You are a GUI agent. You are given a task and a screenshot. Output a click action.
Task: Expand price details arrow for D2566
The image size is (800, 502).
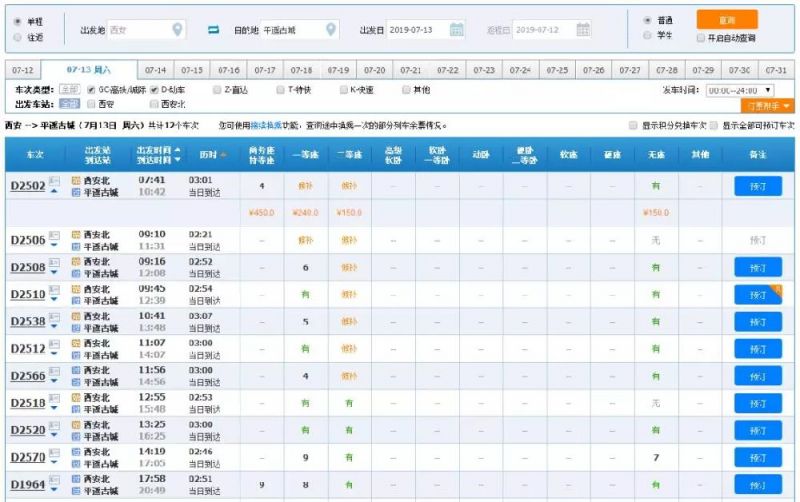tap(54, 381)
